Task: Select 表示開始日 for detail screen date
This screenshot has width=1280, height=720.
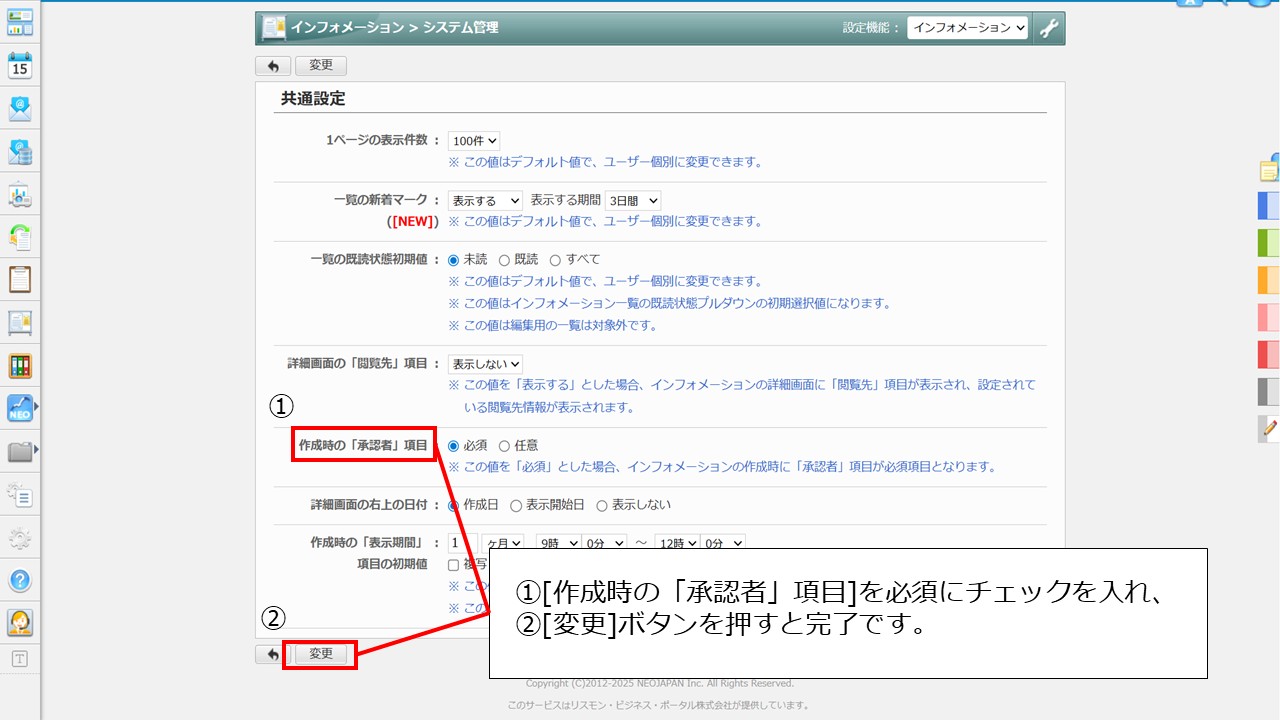Action: [516, 506]
